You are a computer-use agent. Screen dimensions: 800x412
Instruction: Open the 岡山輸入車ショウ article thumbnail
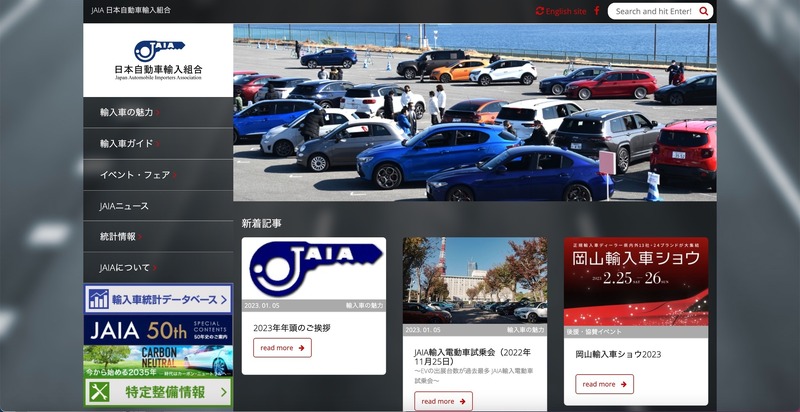click(x=635, y=268)
